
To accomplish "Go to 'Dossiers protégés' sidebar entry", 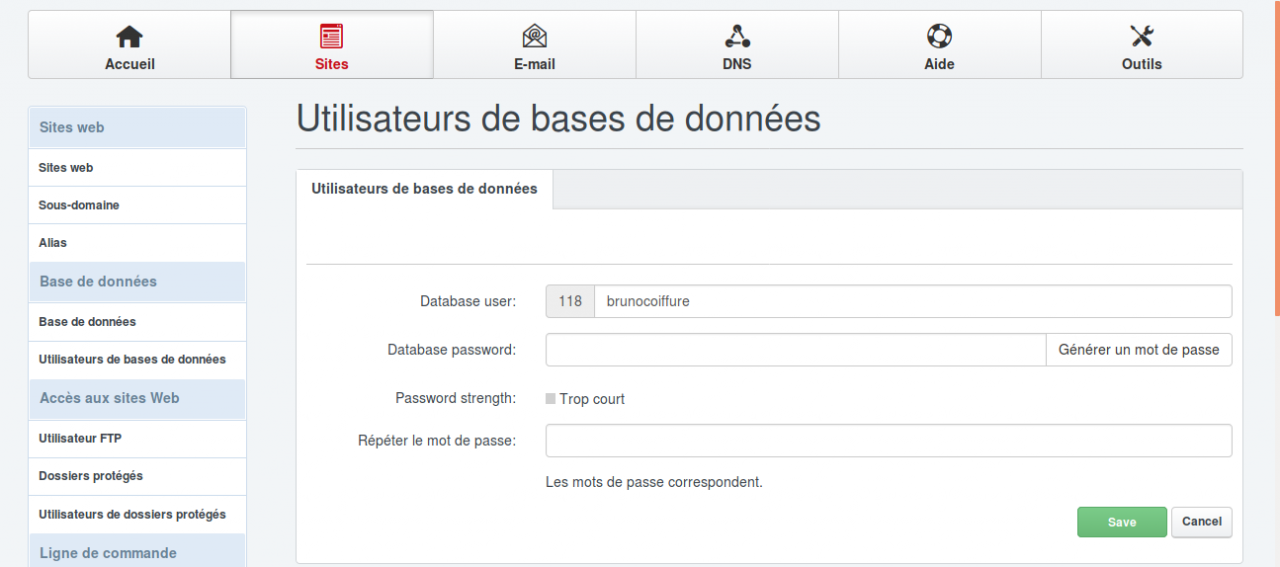I will pos(91,476).
